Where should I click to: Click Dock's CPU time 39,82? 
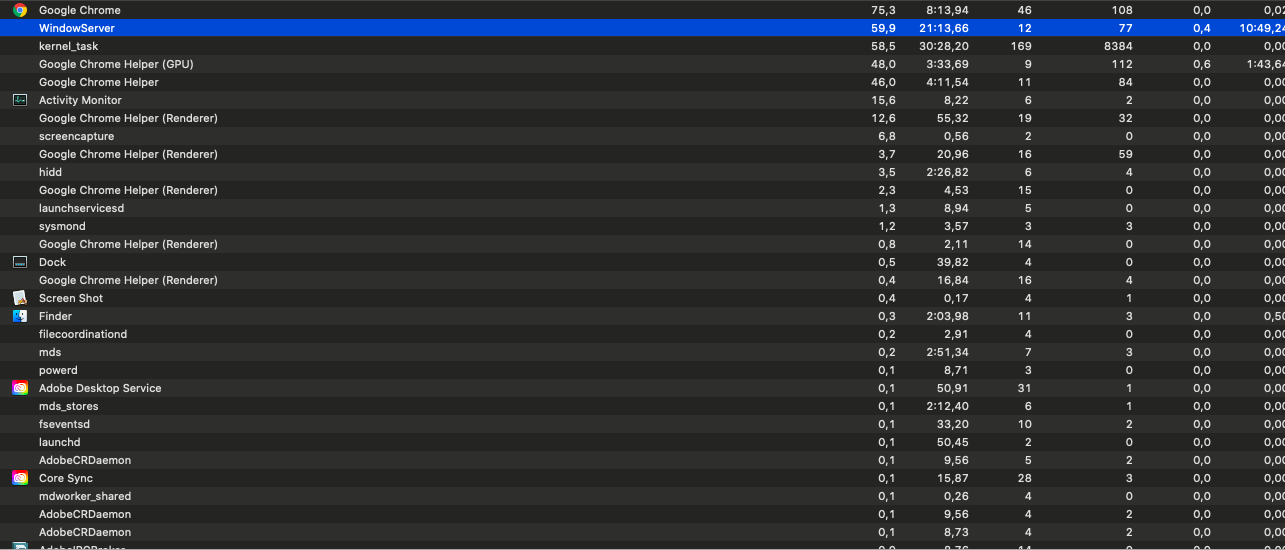click(x=951, y=262)
